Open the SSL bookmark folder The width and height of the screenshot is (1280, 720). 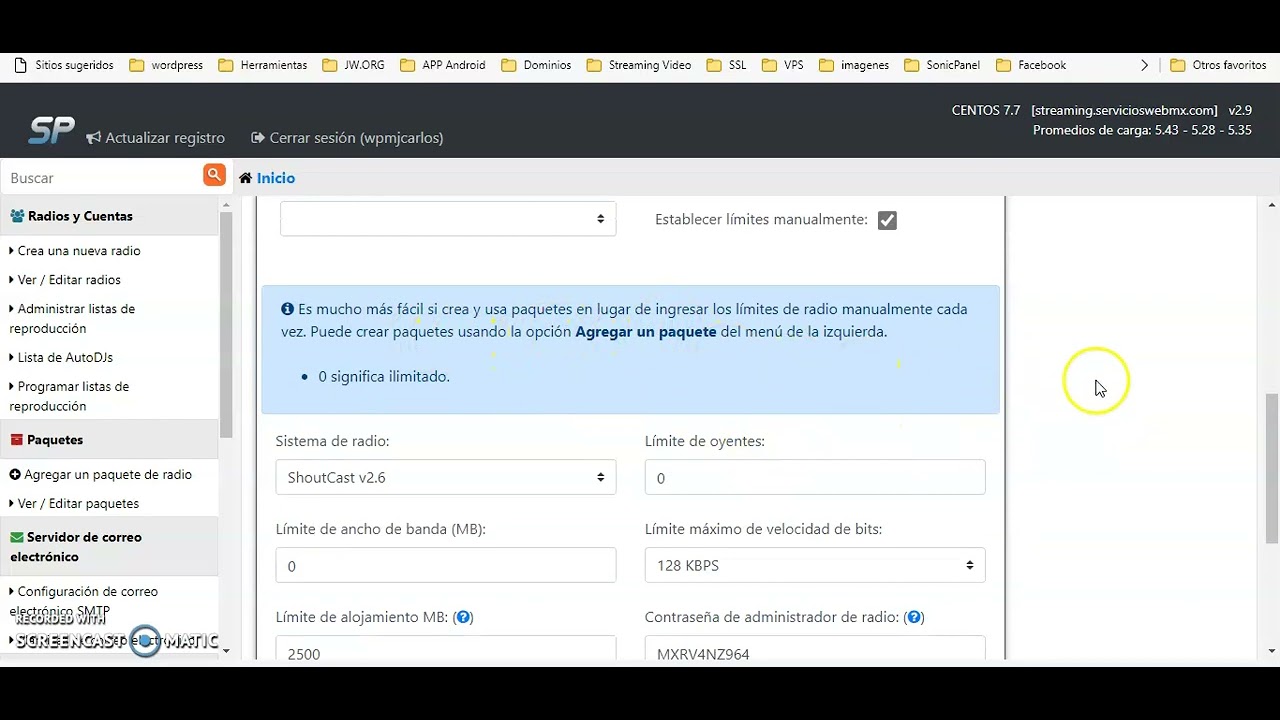727,65
